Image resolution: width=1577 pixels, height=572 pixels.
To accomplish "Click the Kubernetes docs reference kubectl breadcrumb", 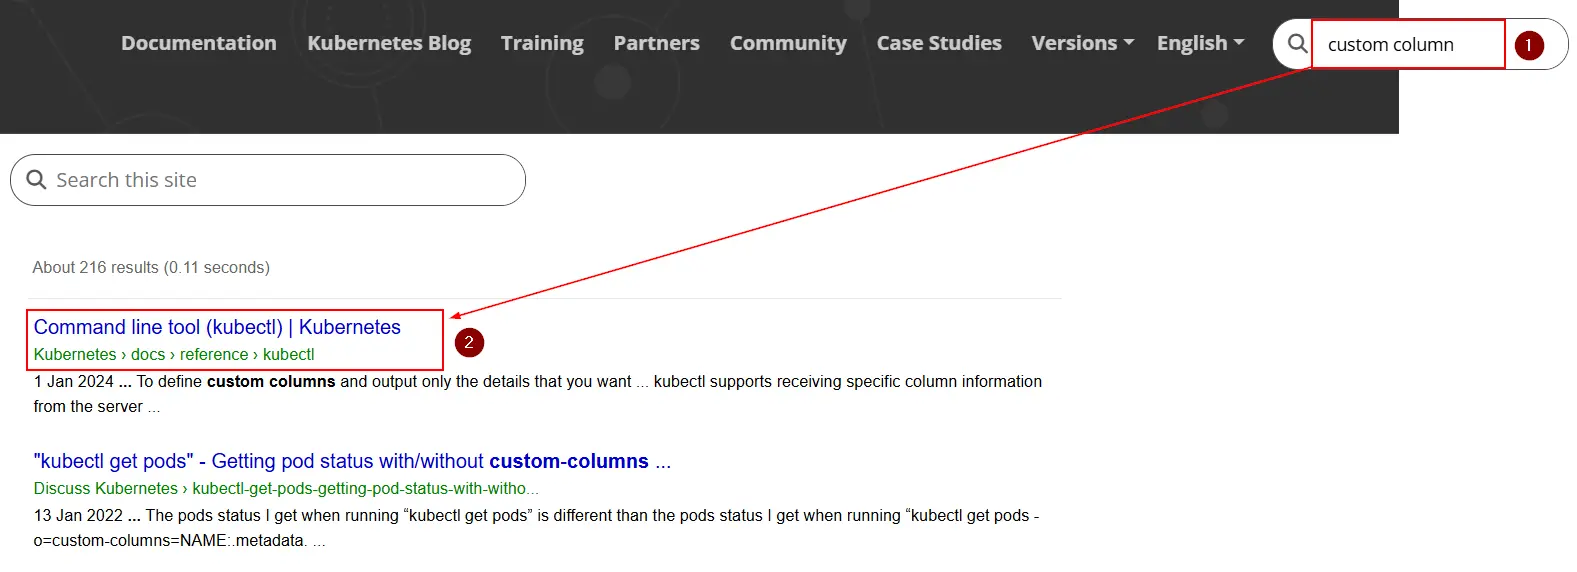I will click(174, 354).
